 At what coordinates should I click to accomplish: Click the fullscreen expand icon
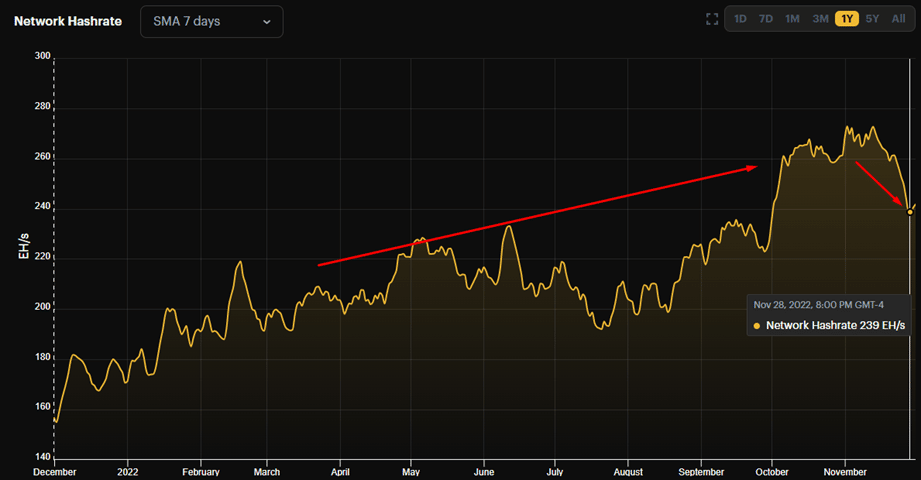click(712, 19)
